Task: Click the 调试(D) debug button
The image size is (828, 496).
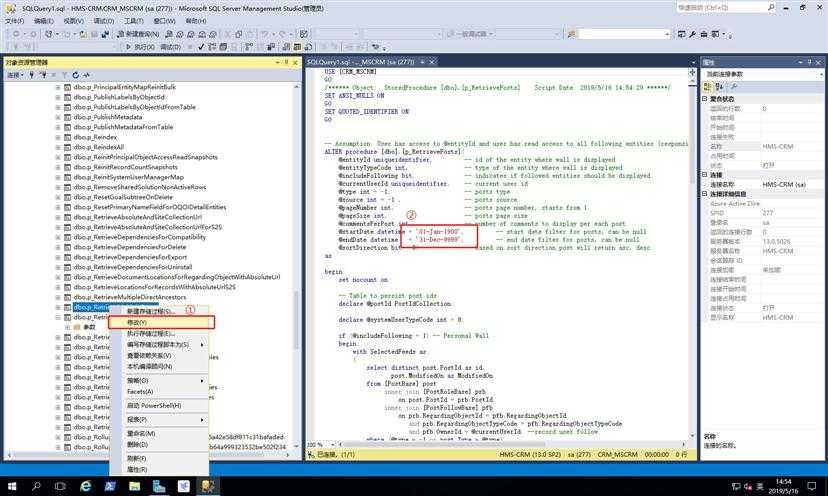Action: click(170, 47)
